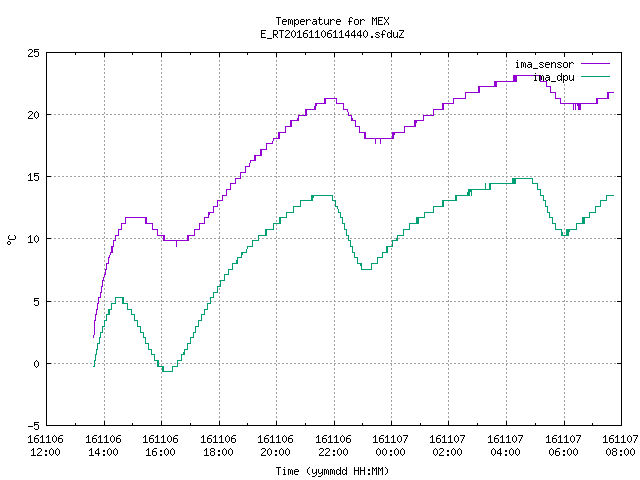Click the x-axis label '161106 18:00'
The height and width of the screenshot is (480, 640).
click(x=218, y=446)
